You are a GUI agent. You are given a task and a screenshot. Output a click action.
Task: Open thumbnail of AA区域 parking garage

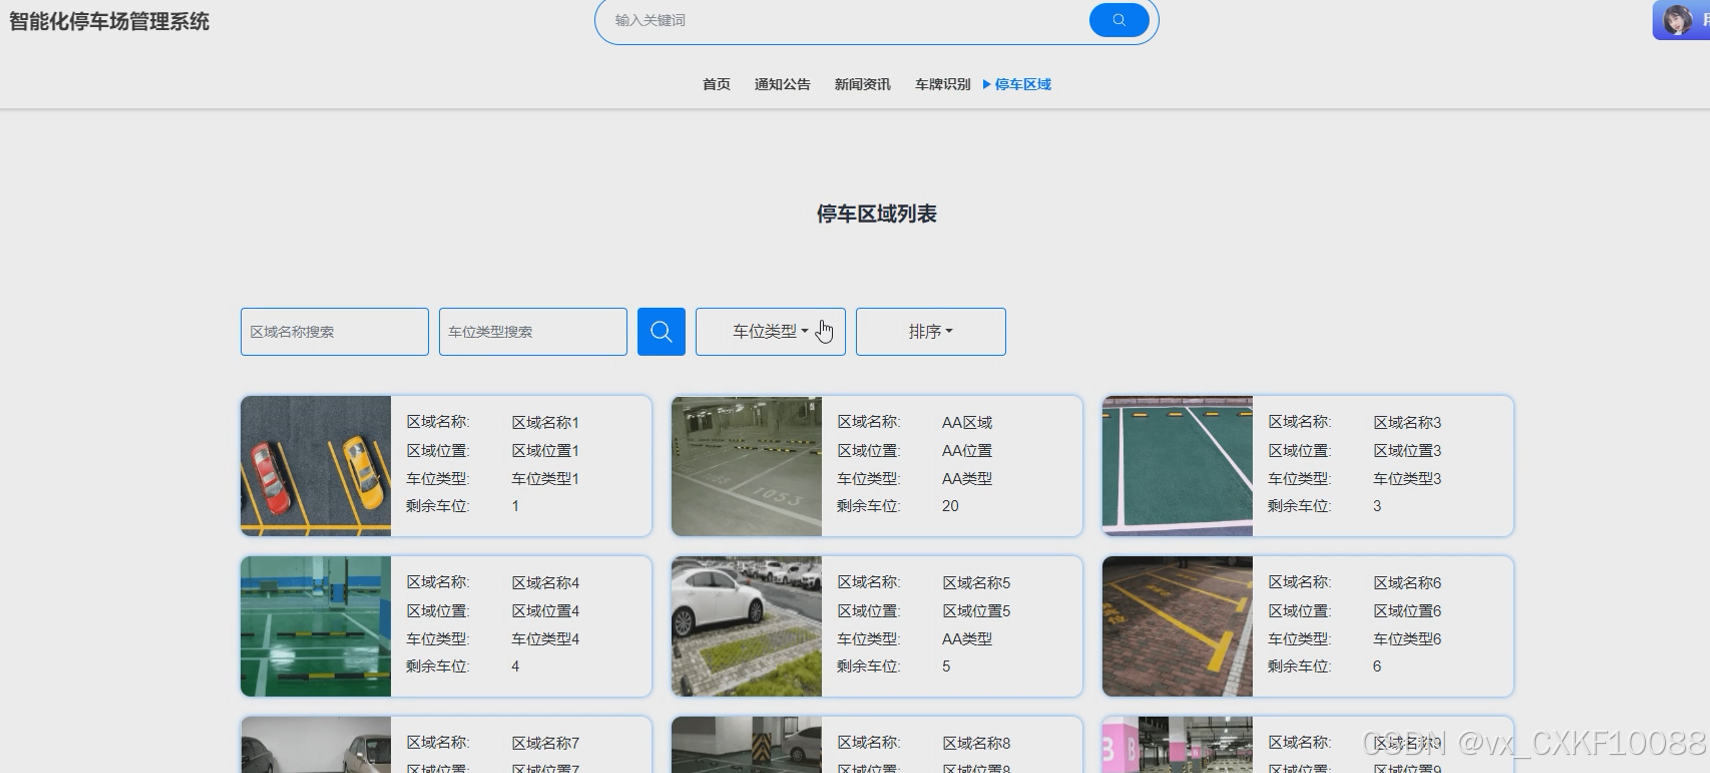[747, 466]
